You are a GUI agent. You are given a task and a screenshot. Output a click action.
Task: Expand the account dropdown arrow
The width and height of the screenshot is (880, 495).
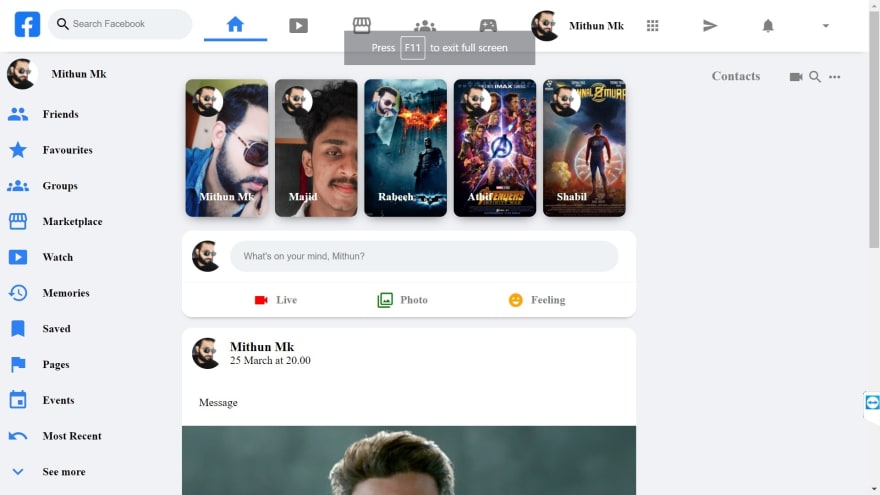click(x=826, y=25)
